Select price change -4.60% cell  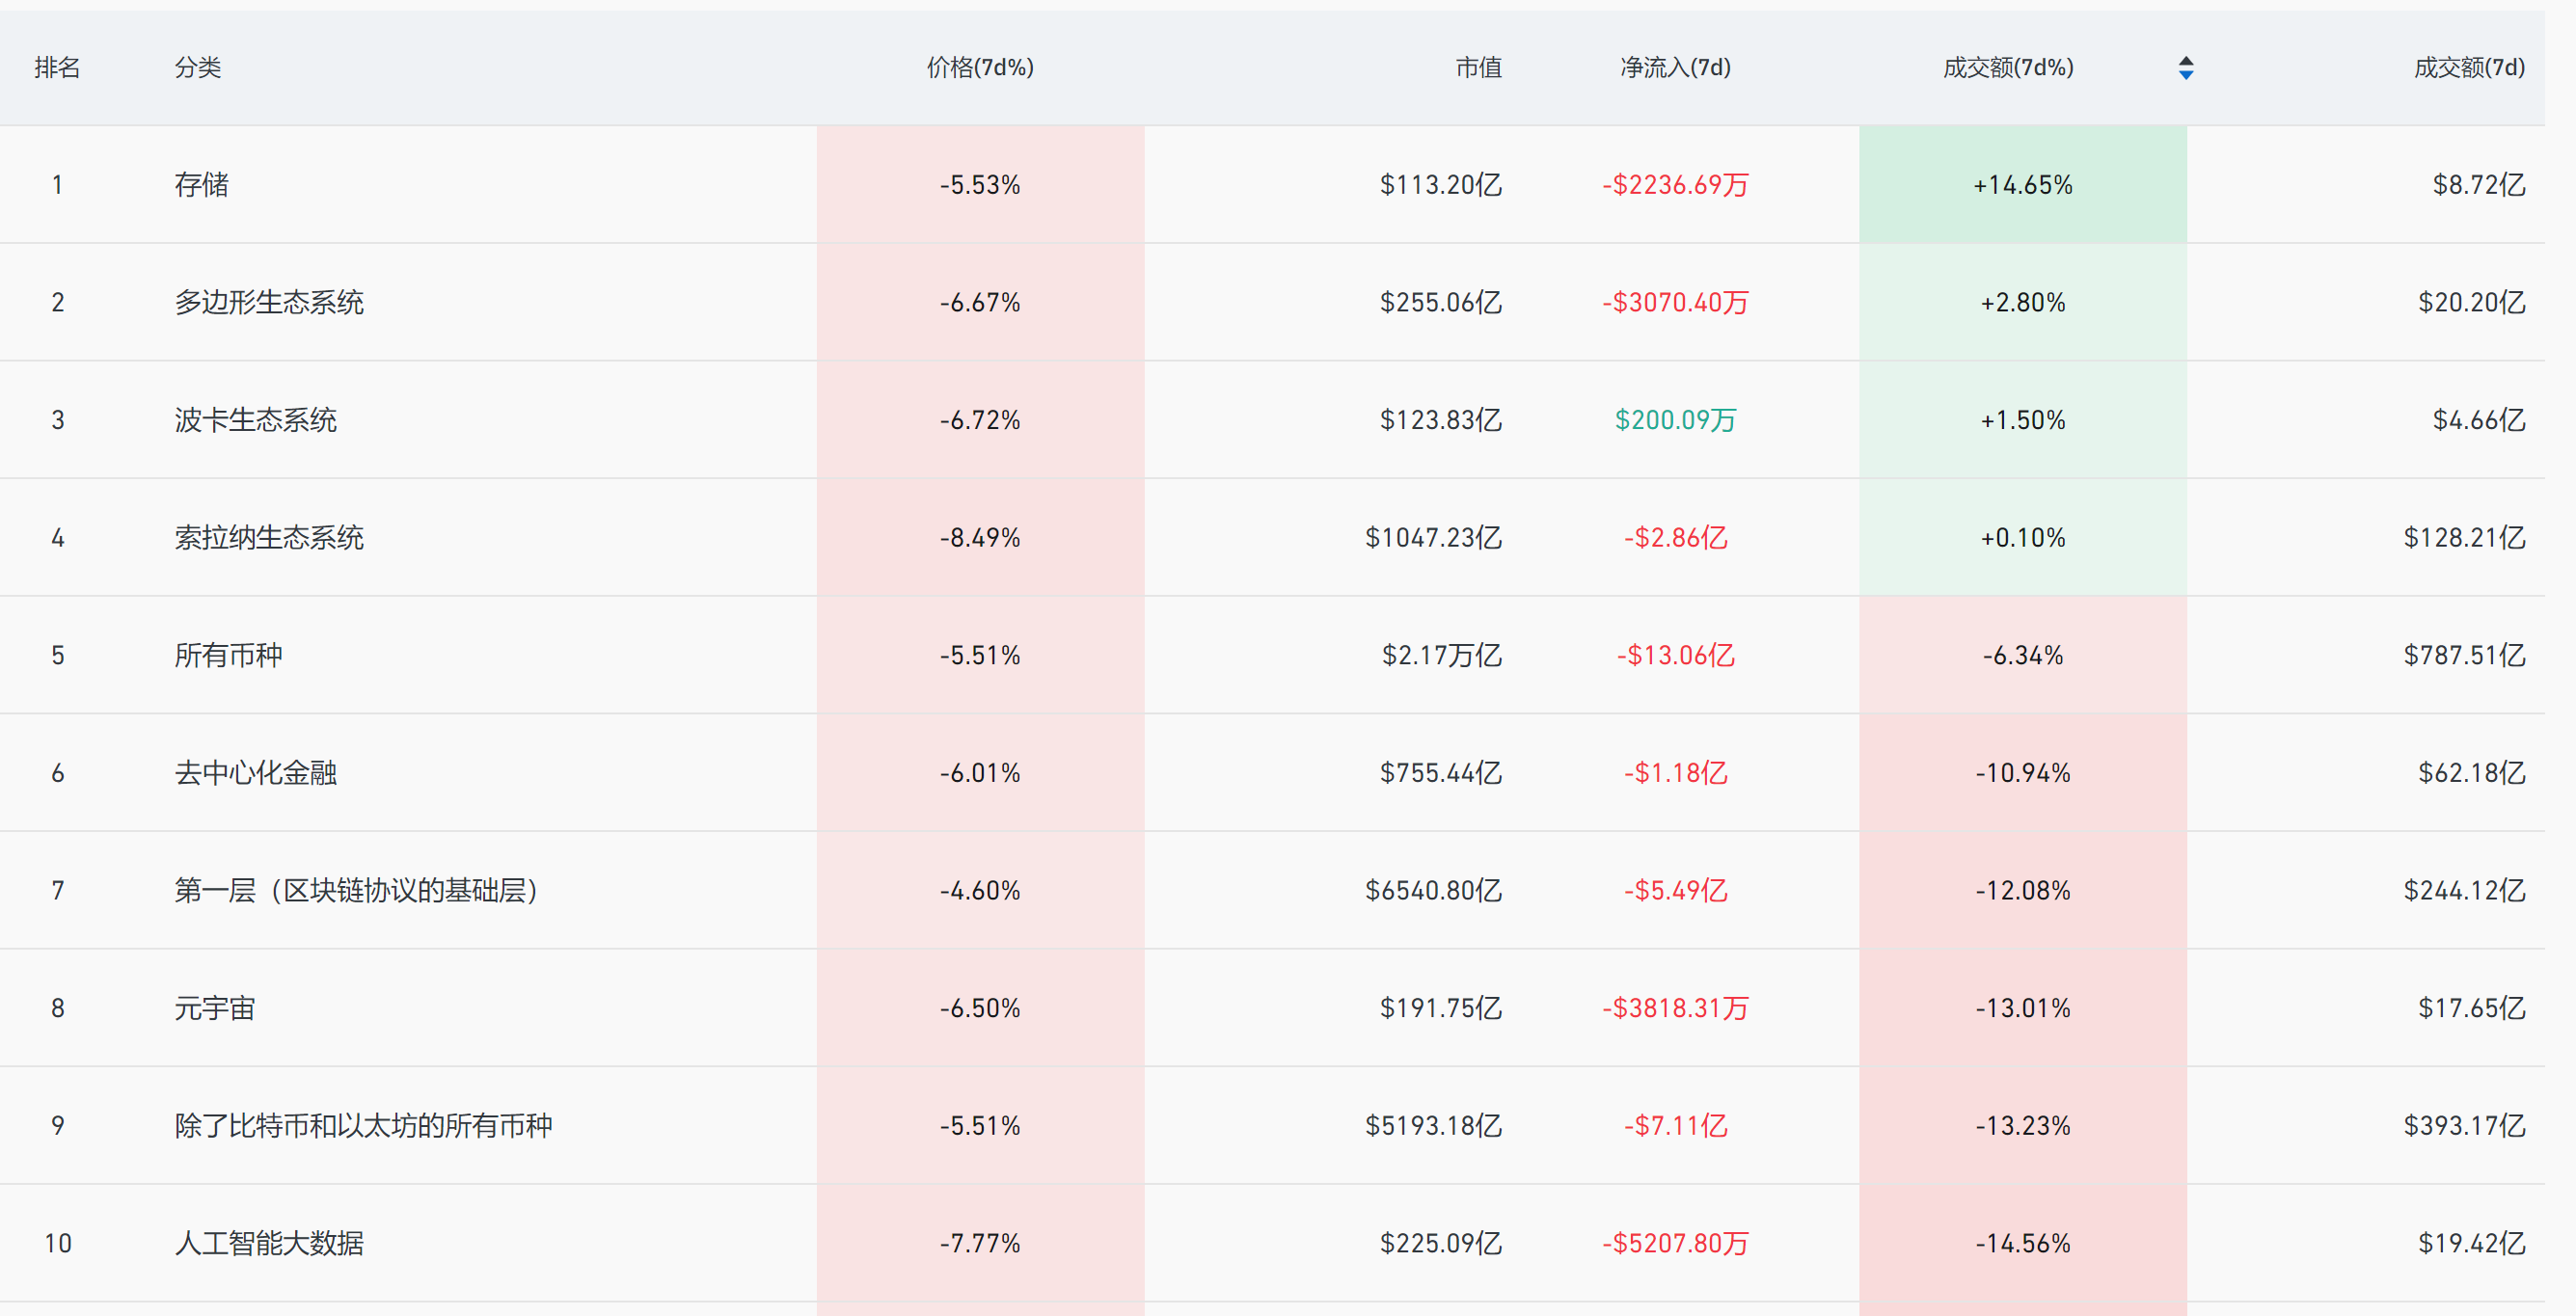980,890
